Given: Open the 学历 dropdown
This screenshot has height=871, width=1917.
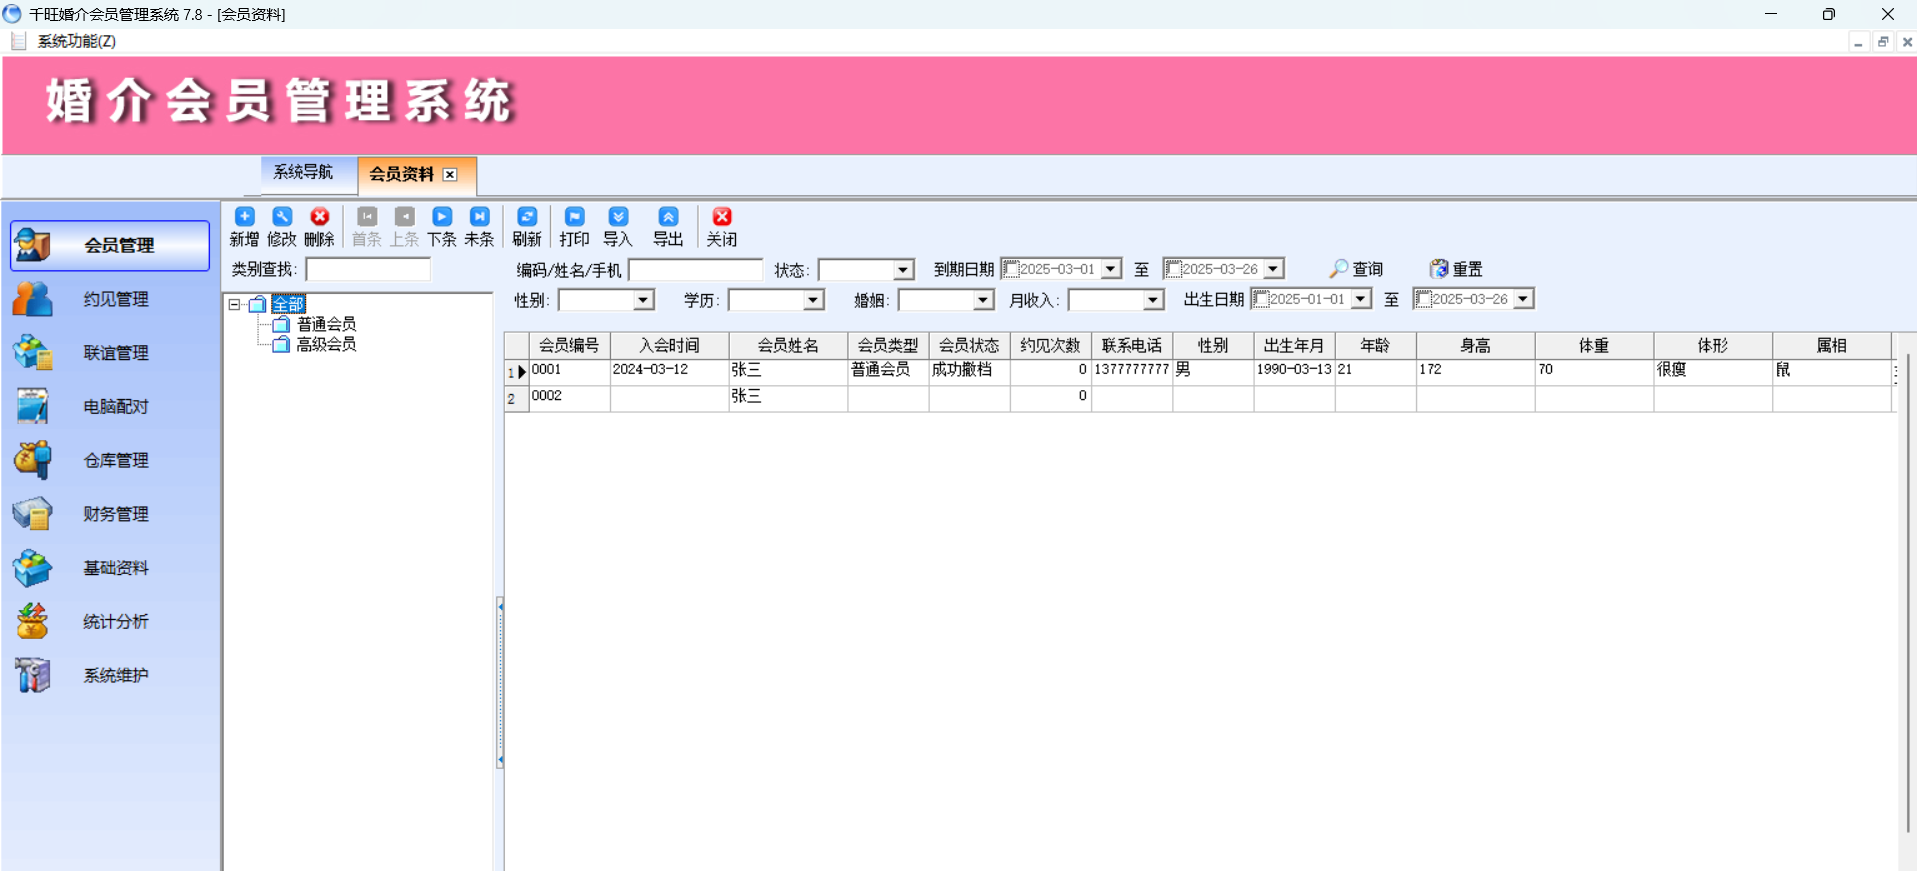Looking at the screenshot, I should (x=813, y=300).
